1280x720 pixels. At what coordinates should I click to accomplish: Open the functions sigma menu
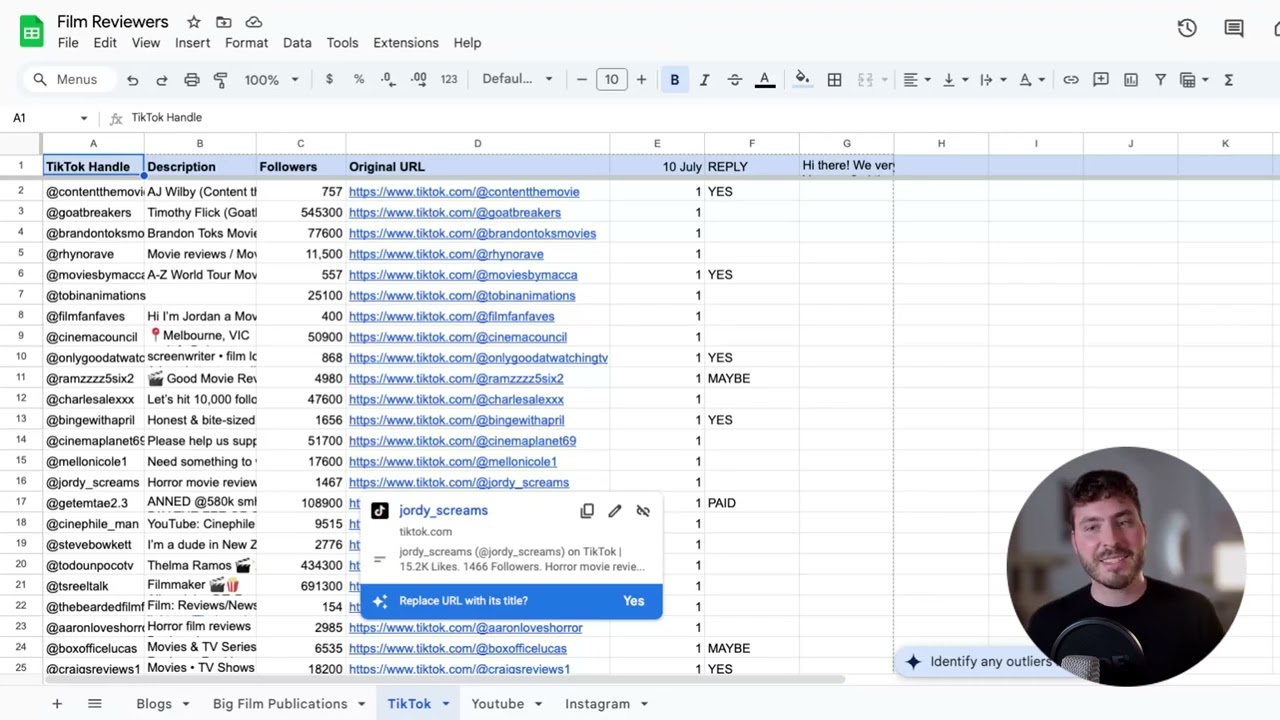[x=1228, y=79]
